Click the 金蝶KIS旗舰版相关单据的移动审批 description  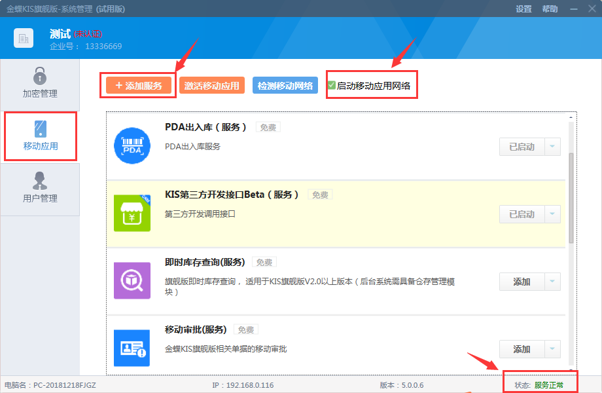226,349
